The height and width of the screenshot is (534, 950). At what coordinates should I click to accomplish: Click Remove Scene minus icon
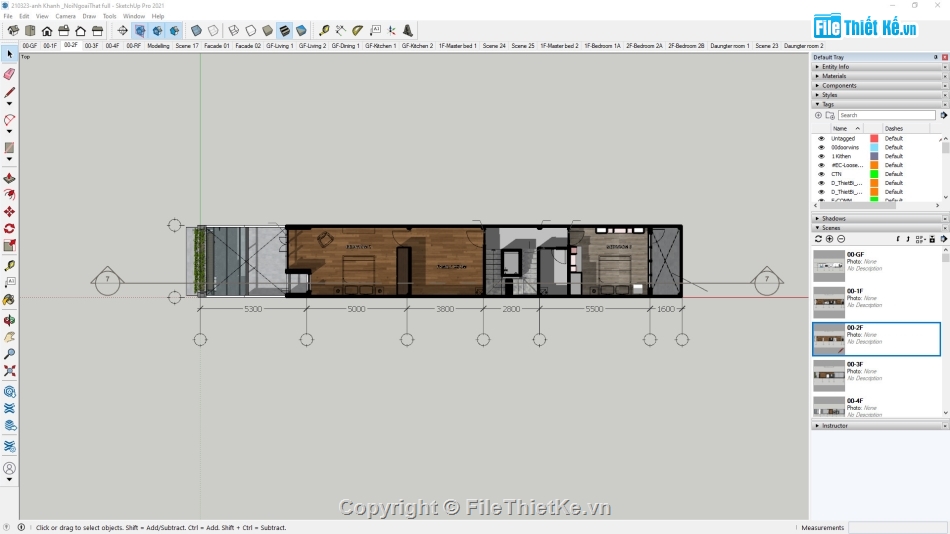(841, 239)
